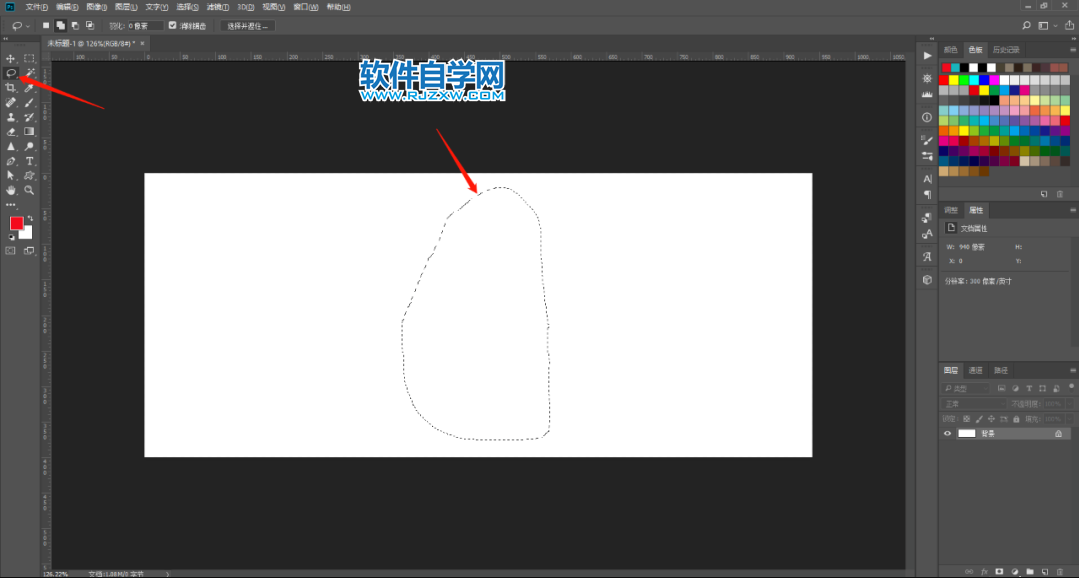Select the Custom Shape tool
This screenshot has height=578, width=1079.
tap(30, 175)
